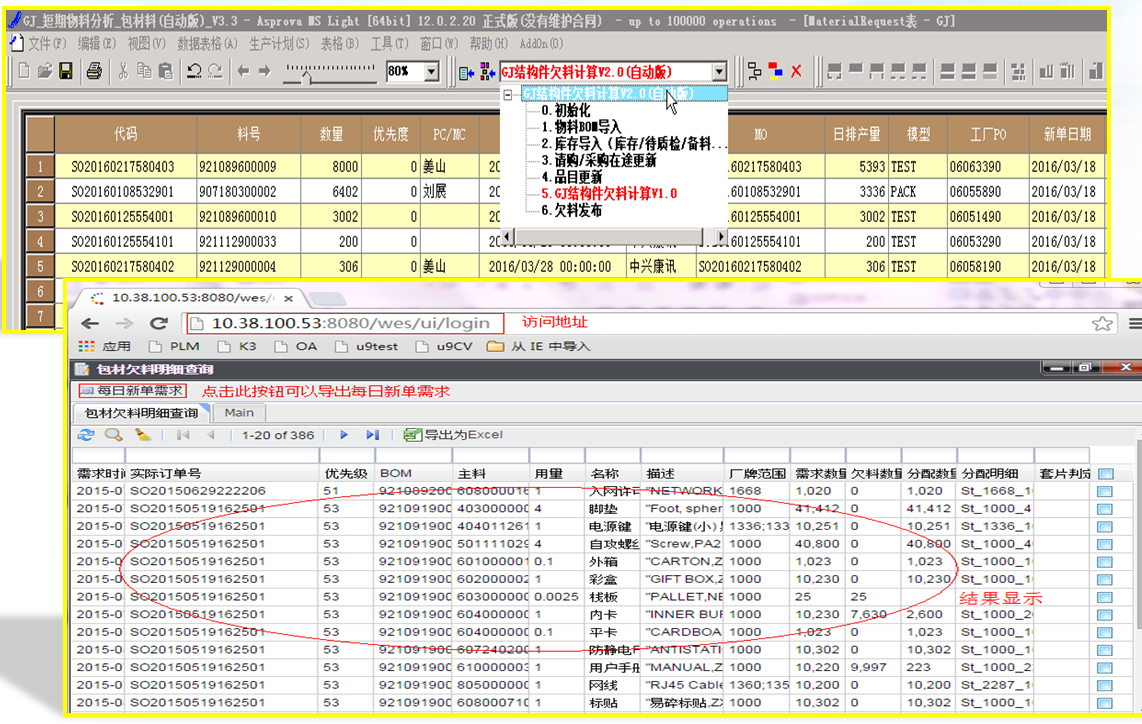The image size is (1142, 724).
Task: Click the print icon in toolbar
Action: [x=93, y=71]
